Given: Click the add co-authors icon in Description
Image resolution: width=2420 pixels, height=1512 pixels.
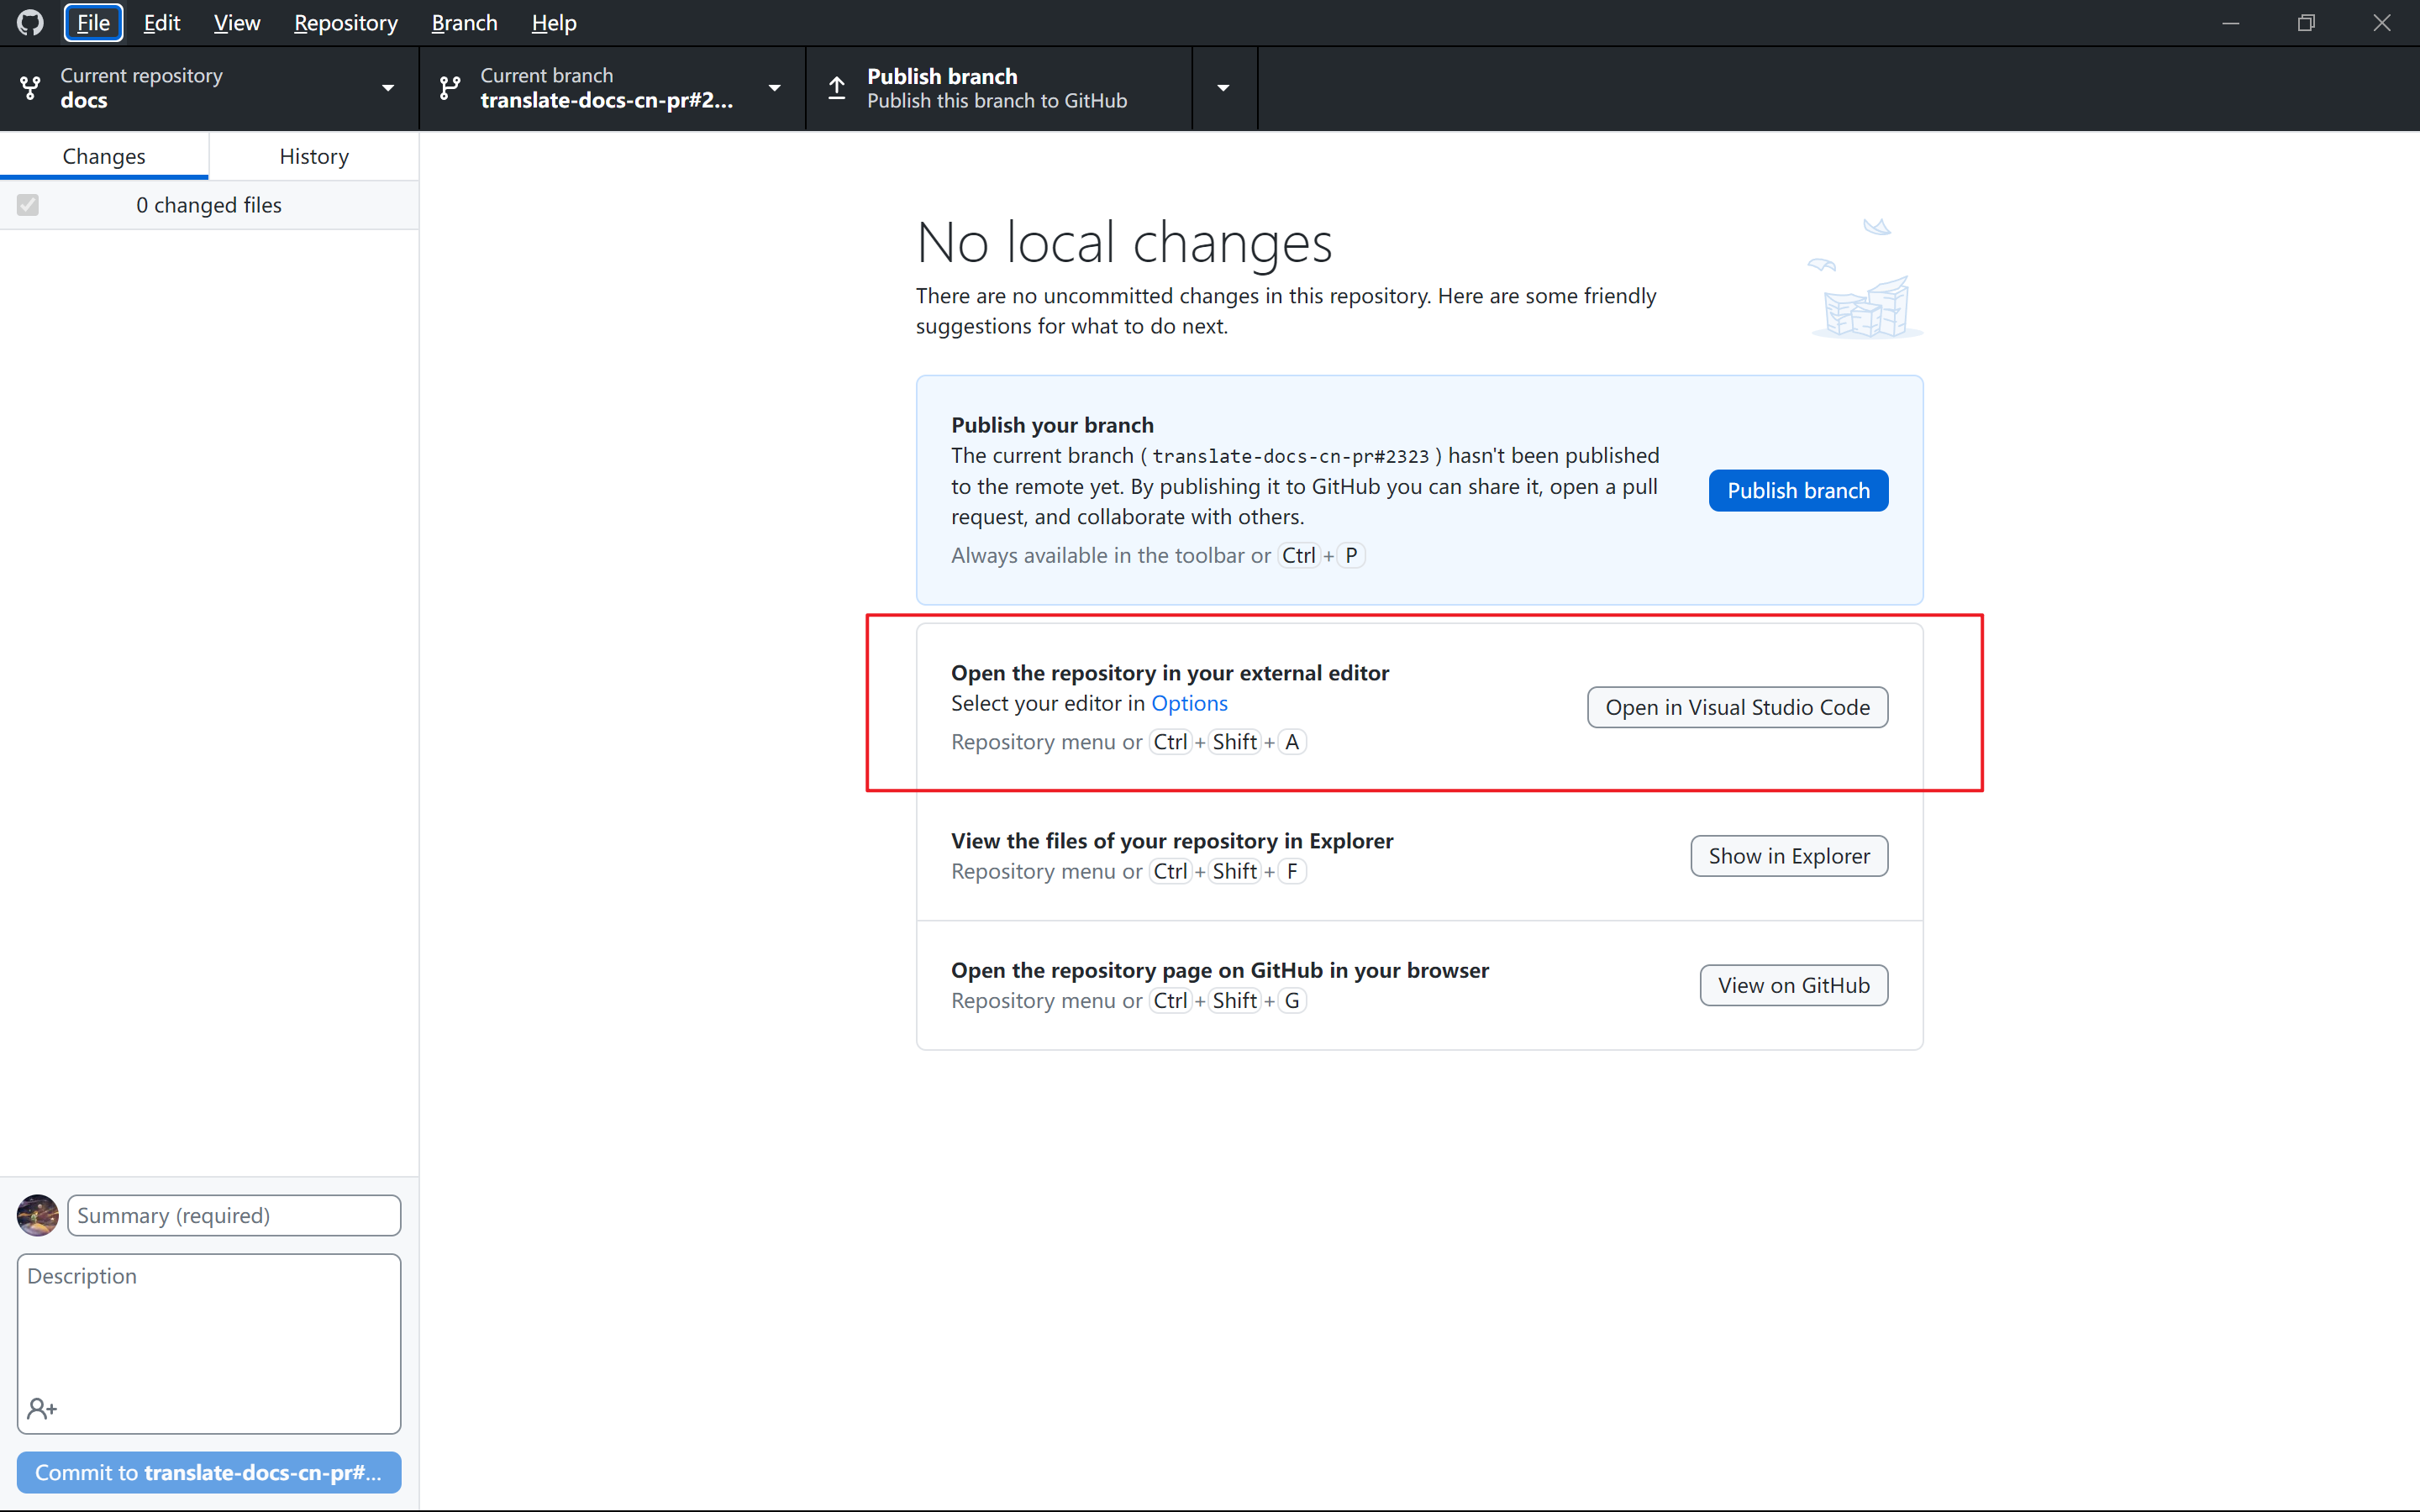Looking at the screenshot, I should (x=42, y=1408).
